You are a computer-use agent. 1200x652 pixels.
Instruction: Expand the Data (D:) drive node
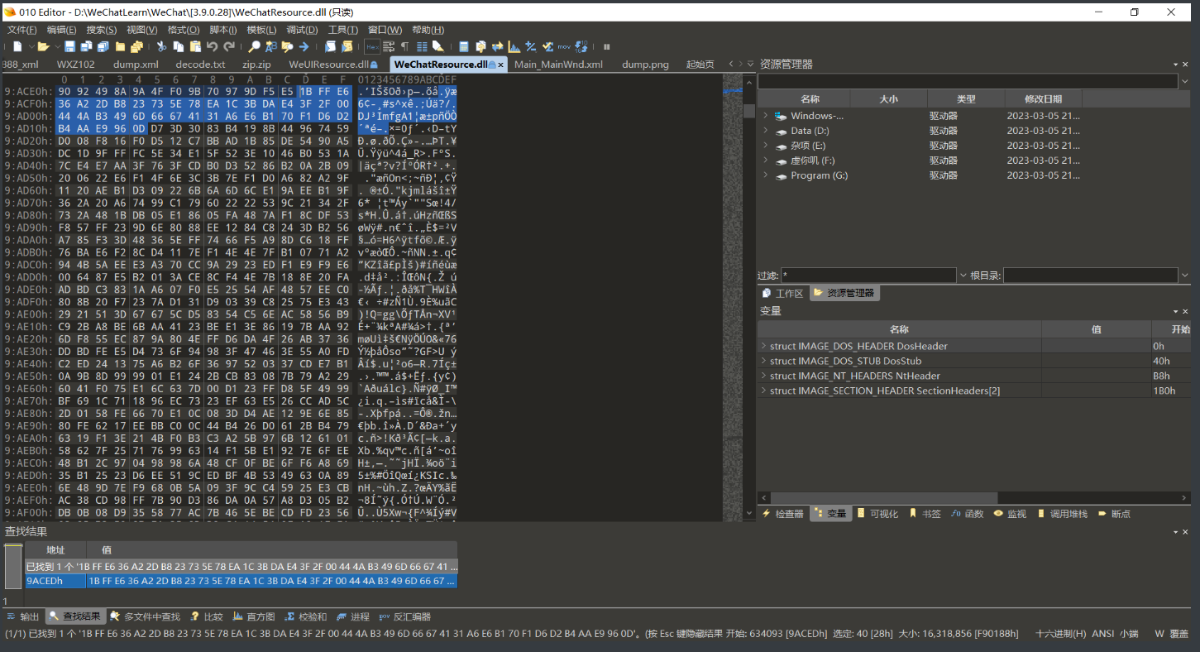pos(765,130)
